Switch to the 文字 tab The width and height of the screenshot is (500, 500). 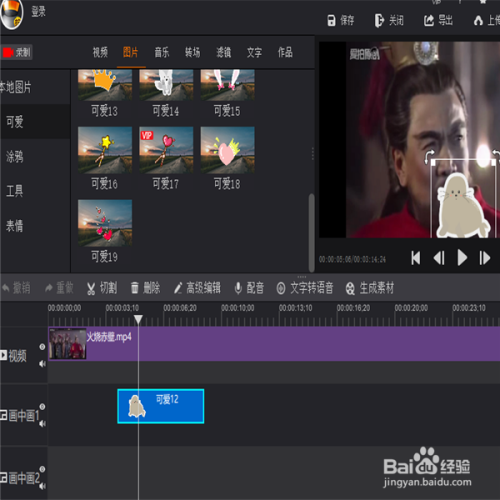[x=254, y=52]
